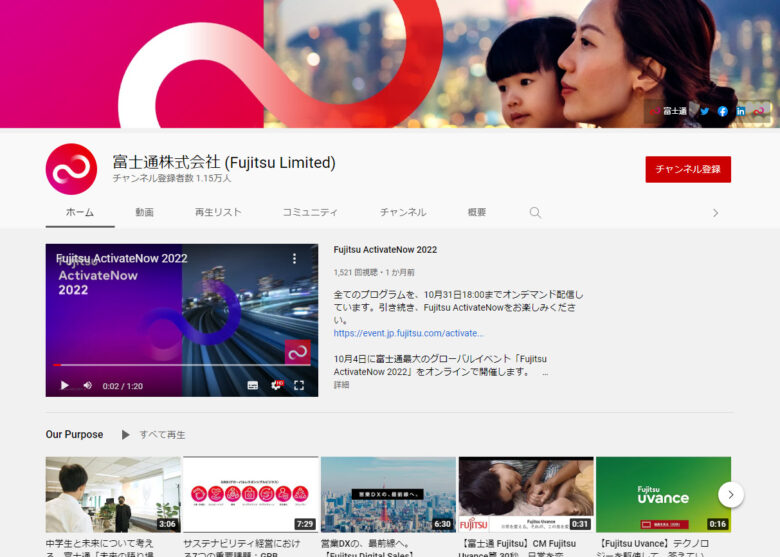Screen dimensions: 780x557
Task: Open the チャンネル tab
Action: coord(403,212)
